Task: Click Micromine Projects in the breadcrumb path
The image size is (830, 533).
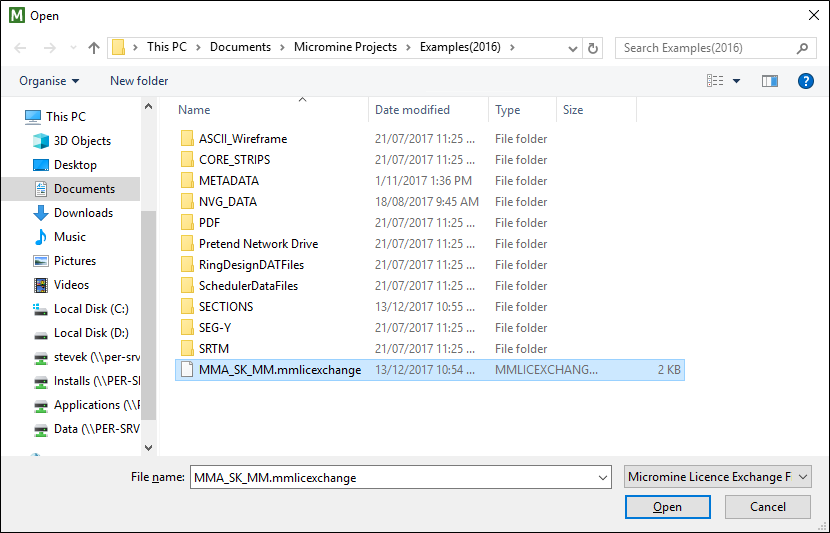Action: [x=345, y=47]
